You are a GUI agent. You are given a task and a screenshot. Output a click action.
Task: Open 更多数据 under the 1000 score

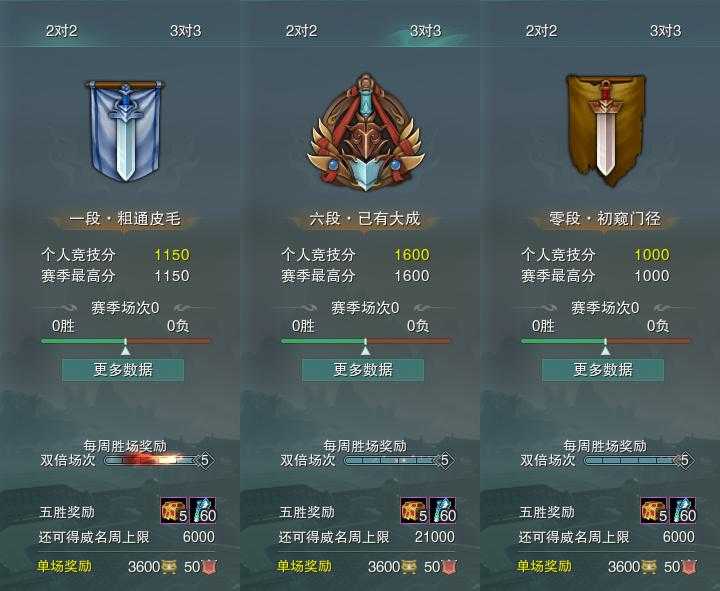pos(603,370)
